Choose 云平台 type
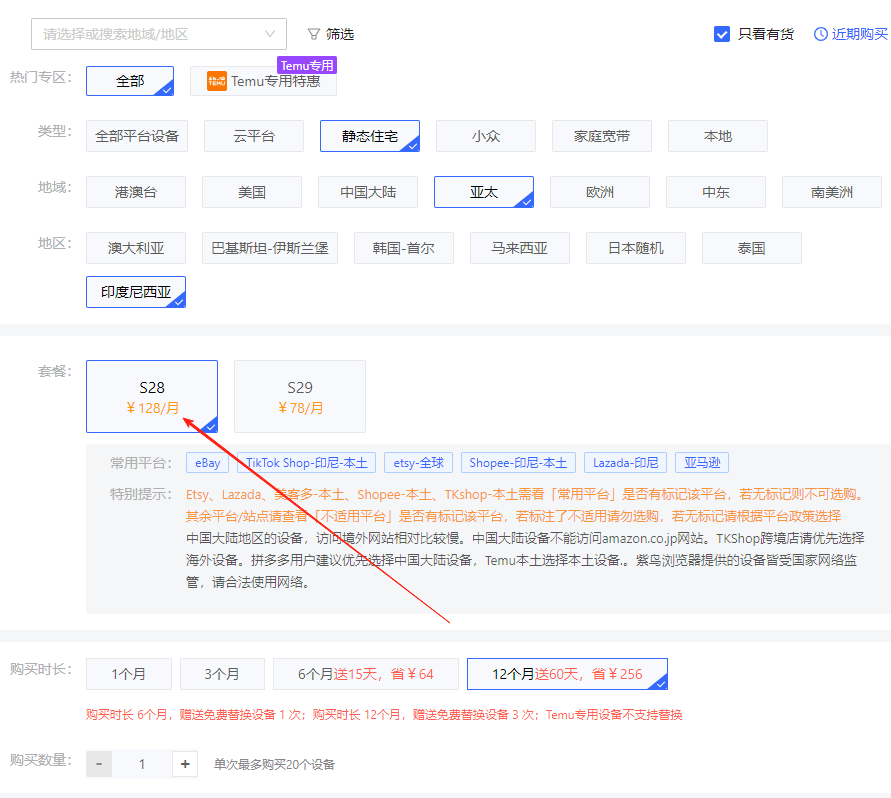The width and height of the screenshot is (891, 798). (x=254, y=136)
